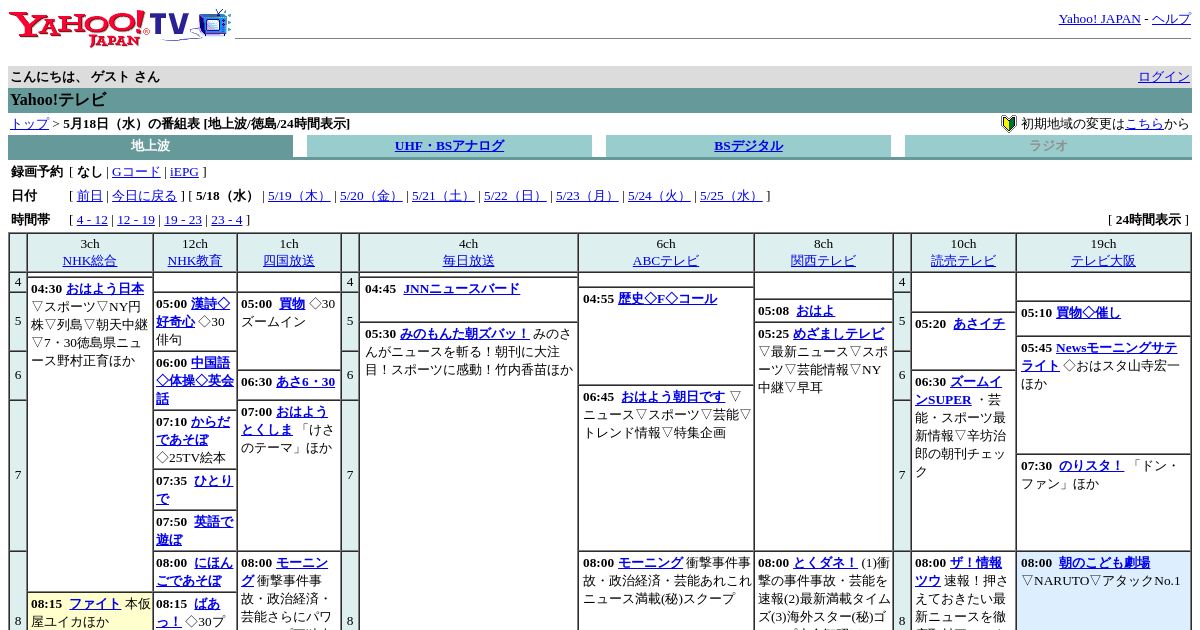Viewport: 1200px width, 630px height.
Task: Open program のりスタ！
Action: (x=1091, y=466)
